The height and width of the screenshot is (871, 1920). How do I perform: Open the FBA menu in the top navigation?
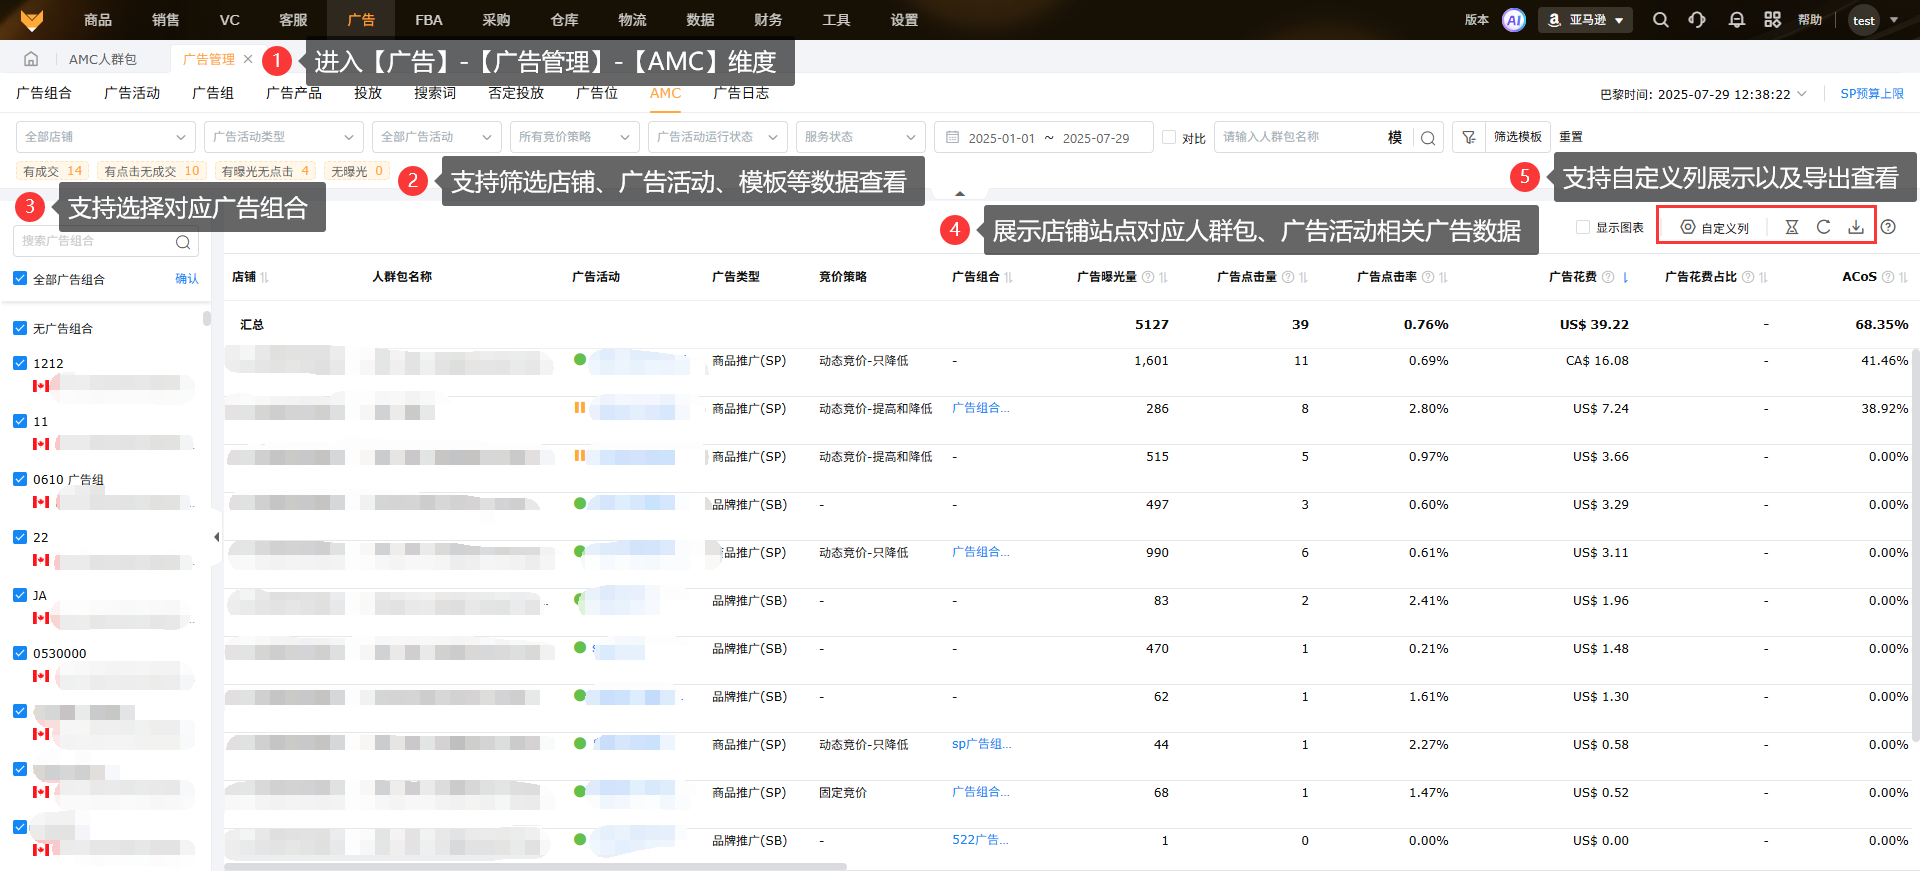pos(428,20)
